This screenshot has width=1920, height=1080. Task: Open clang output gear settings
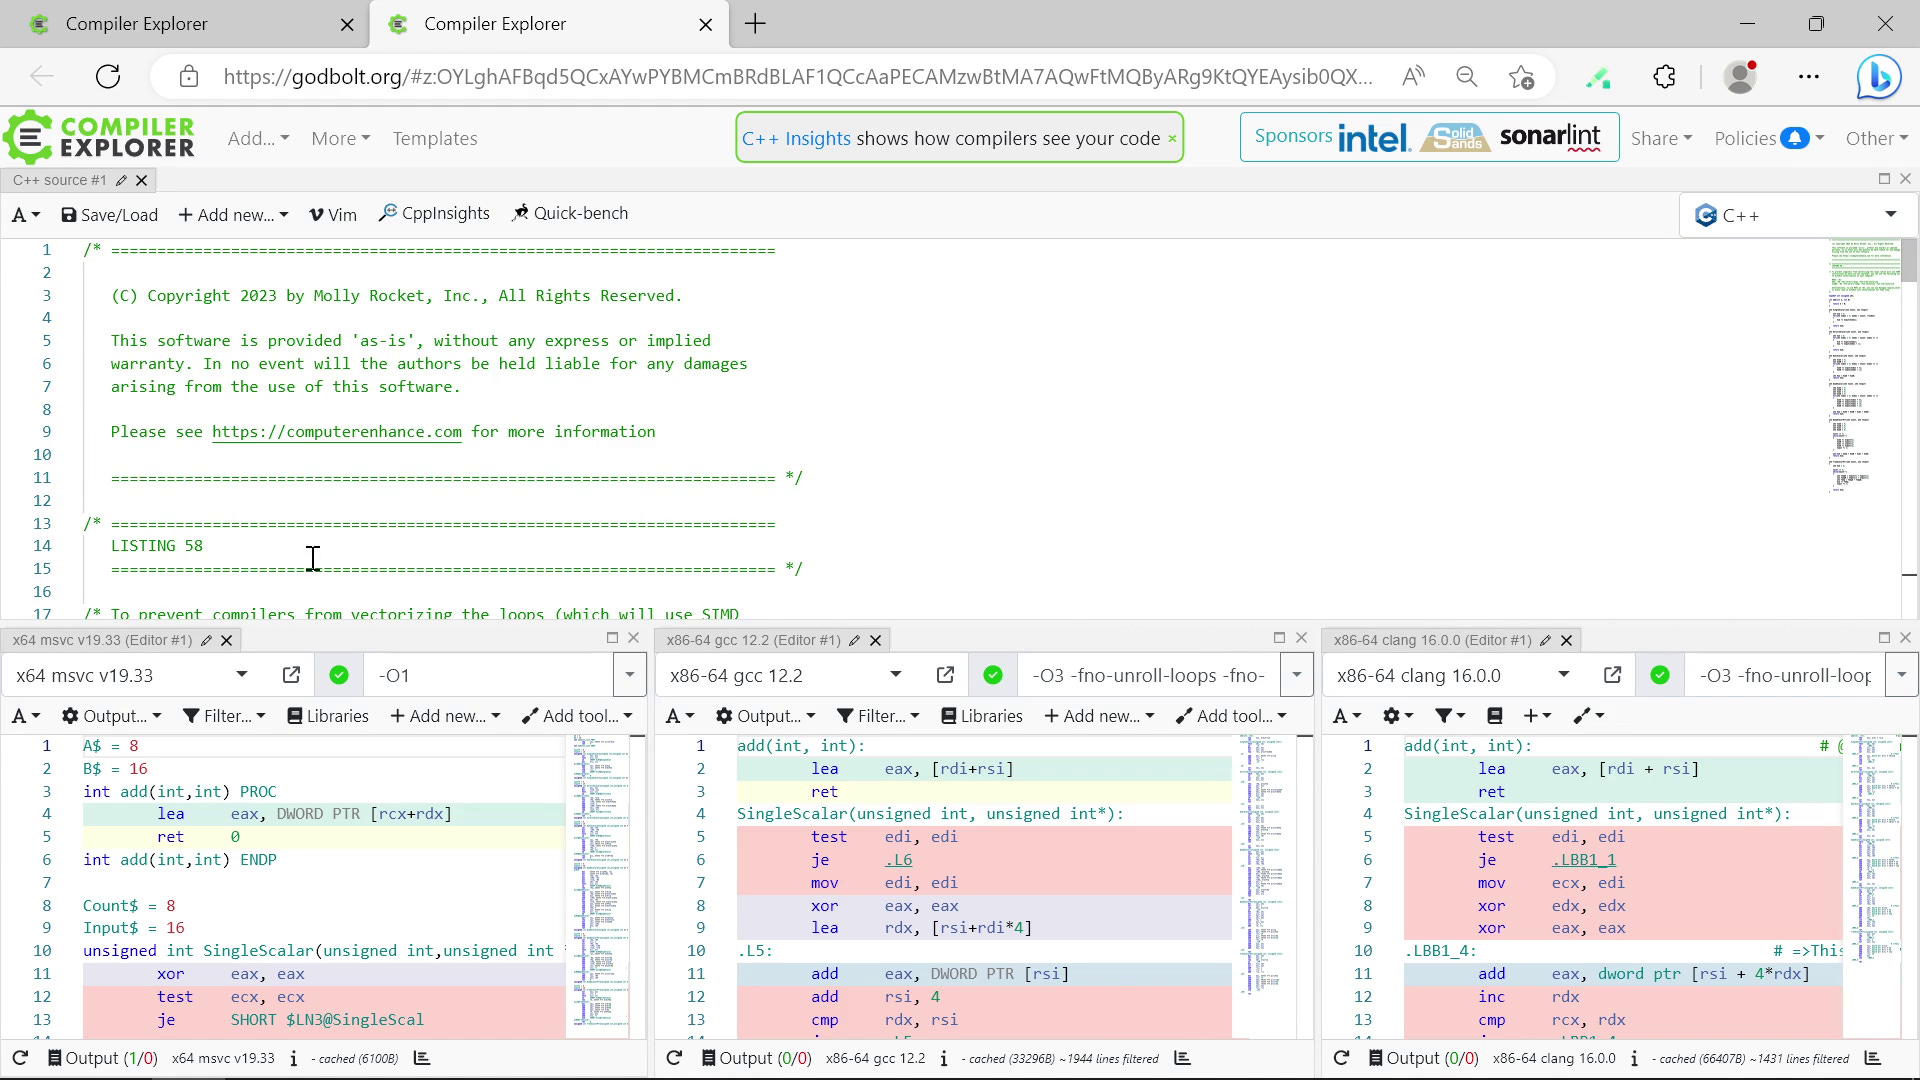pyautogui.click(x=1397, y=716)
